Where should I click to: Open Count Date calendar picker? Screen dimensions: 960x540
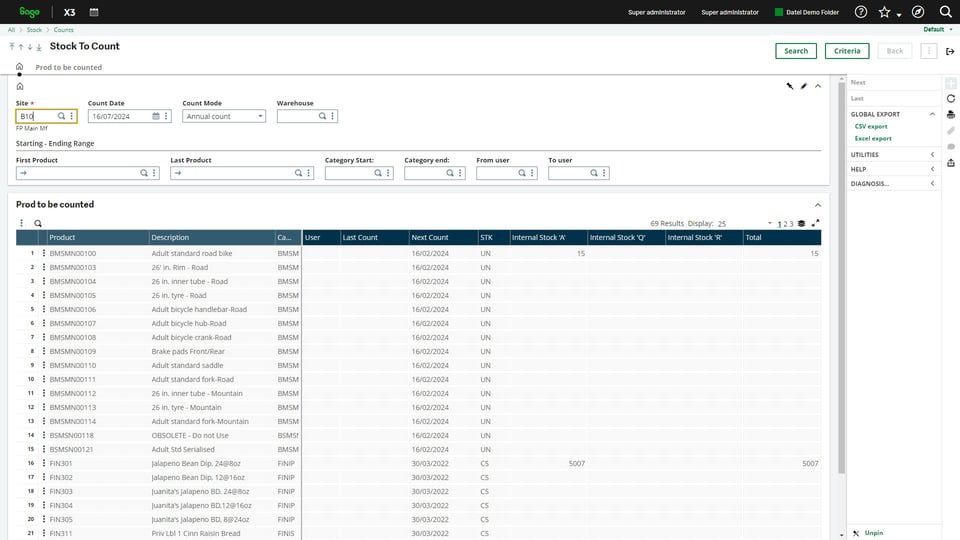pyautogui.click(x=156, y=116)
